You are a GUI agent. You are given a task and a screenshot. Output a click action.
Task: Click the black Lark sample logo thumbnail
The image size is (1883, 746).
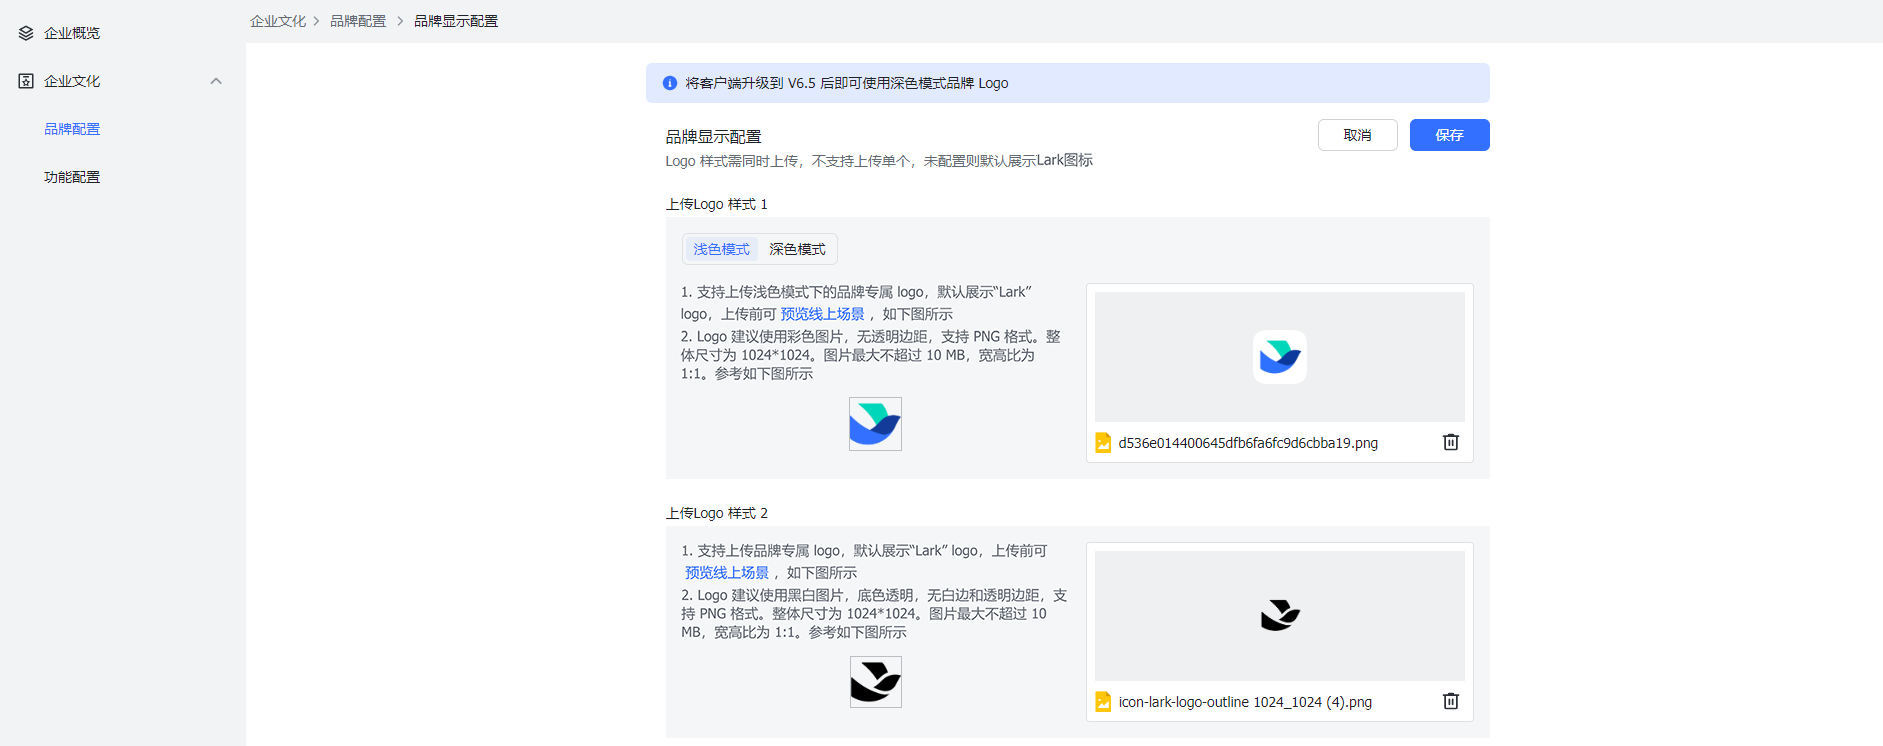coord(875,682)
